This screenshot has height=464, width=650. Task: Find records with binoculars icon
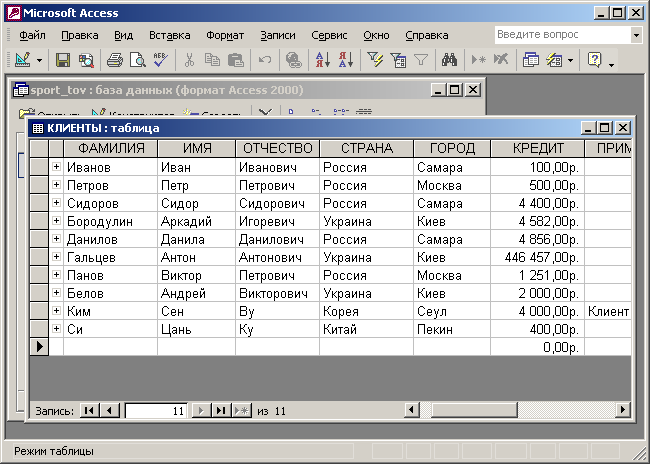449,60
